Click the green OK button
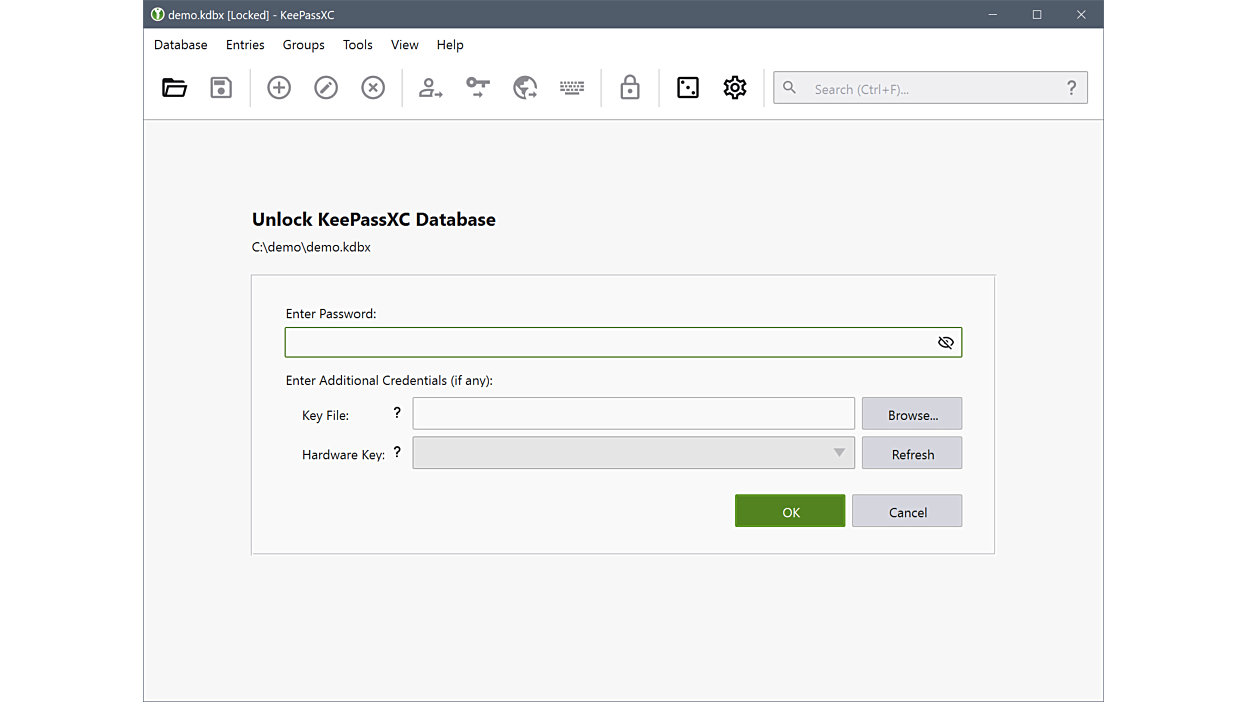This screenshot has width=1248, height=702. coord(790,511)
